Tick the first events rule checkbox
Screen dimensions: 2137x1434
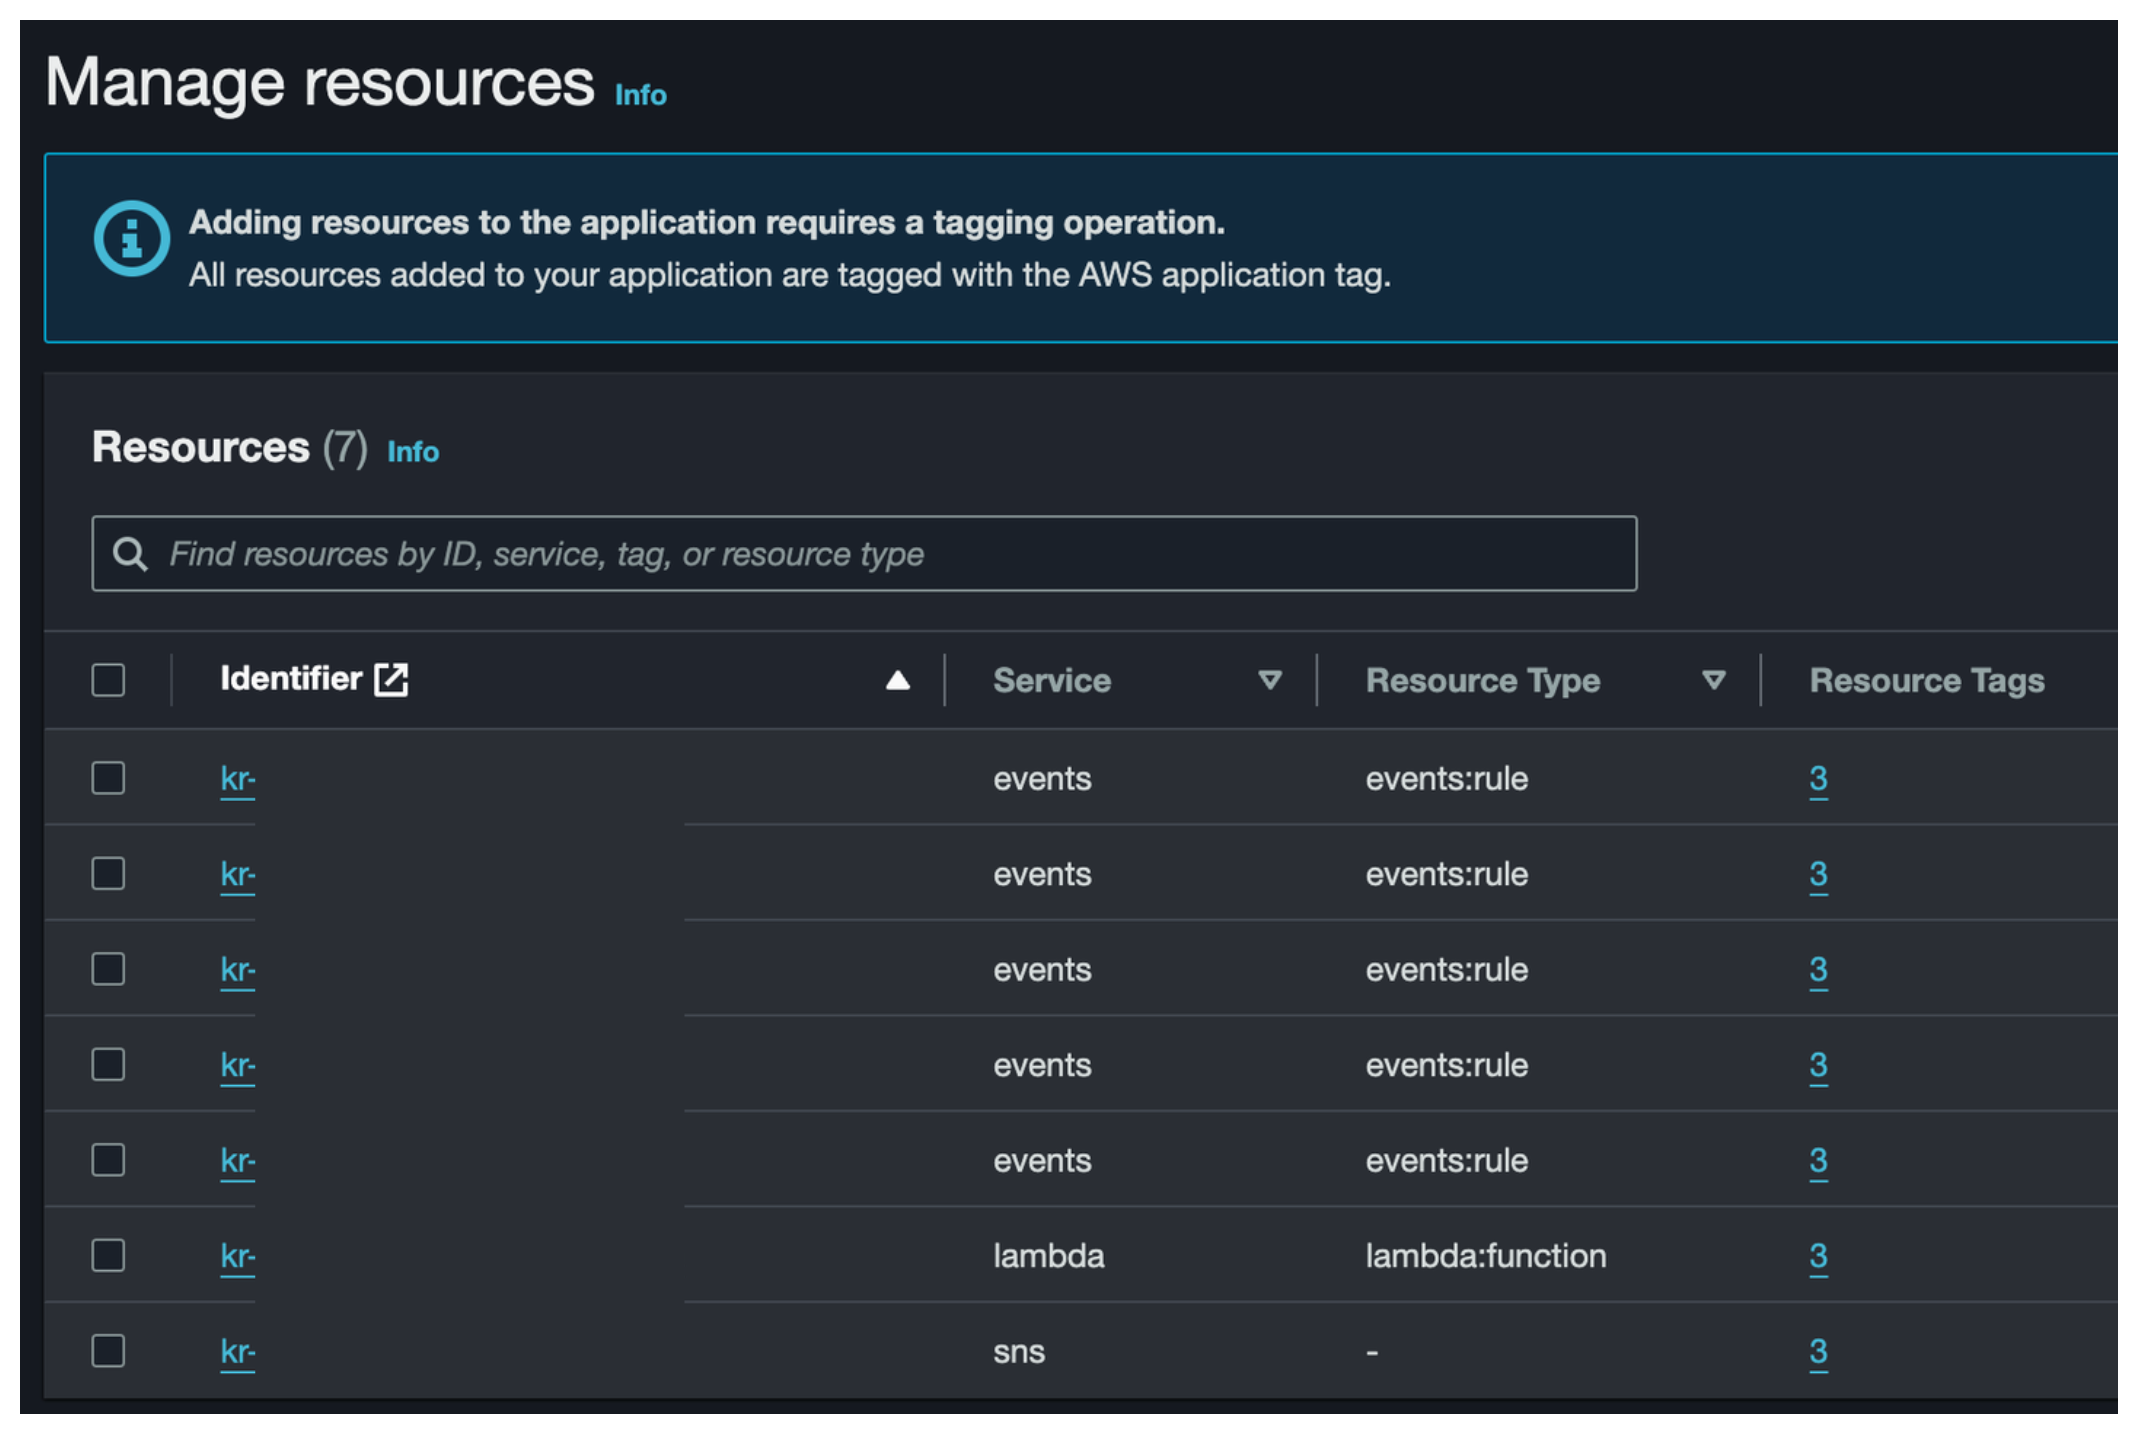(x=108, y=778)
